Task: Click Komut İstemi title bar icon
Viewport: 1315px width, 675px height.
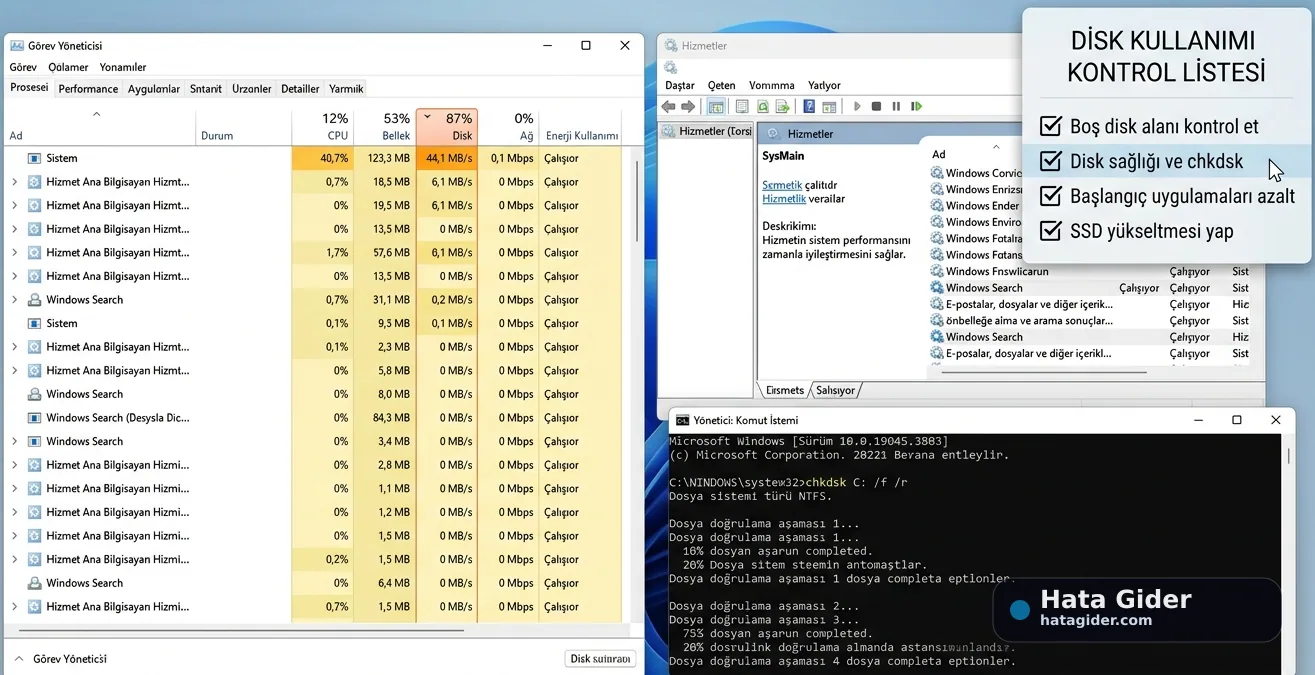Action: tap(682, 421)
